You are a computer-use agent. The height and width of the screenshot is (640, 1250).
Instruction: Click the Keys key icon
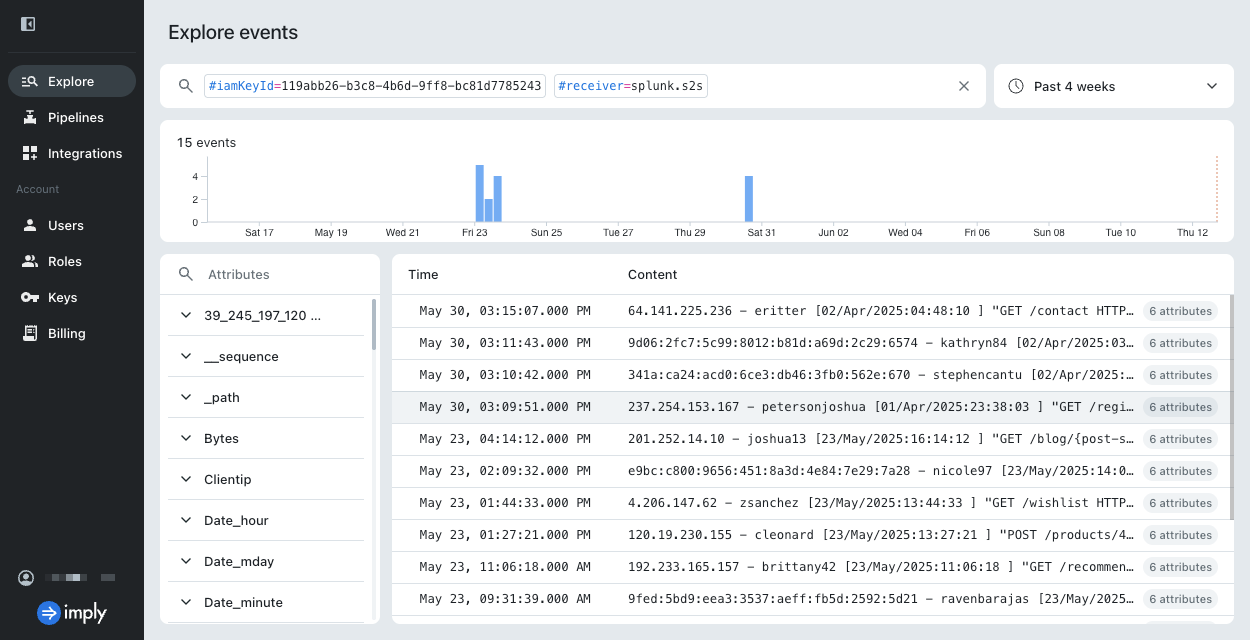point(30,297)
